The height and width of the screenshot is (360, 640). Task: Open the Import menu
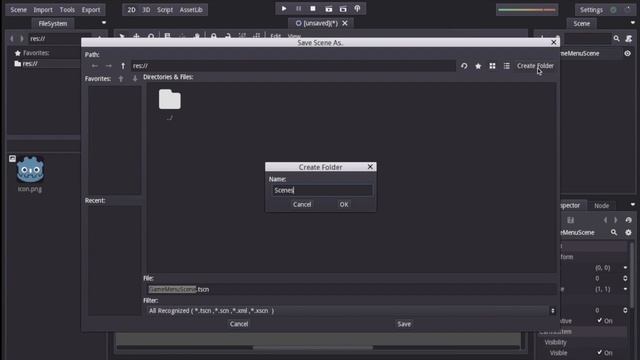coord(43,9)
